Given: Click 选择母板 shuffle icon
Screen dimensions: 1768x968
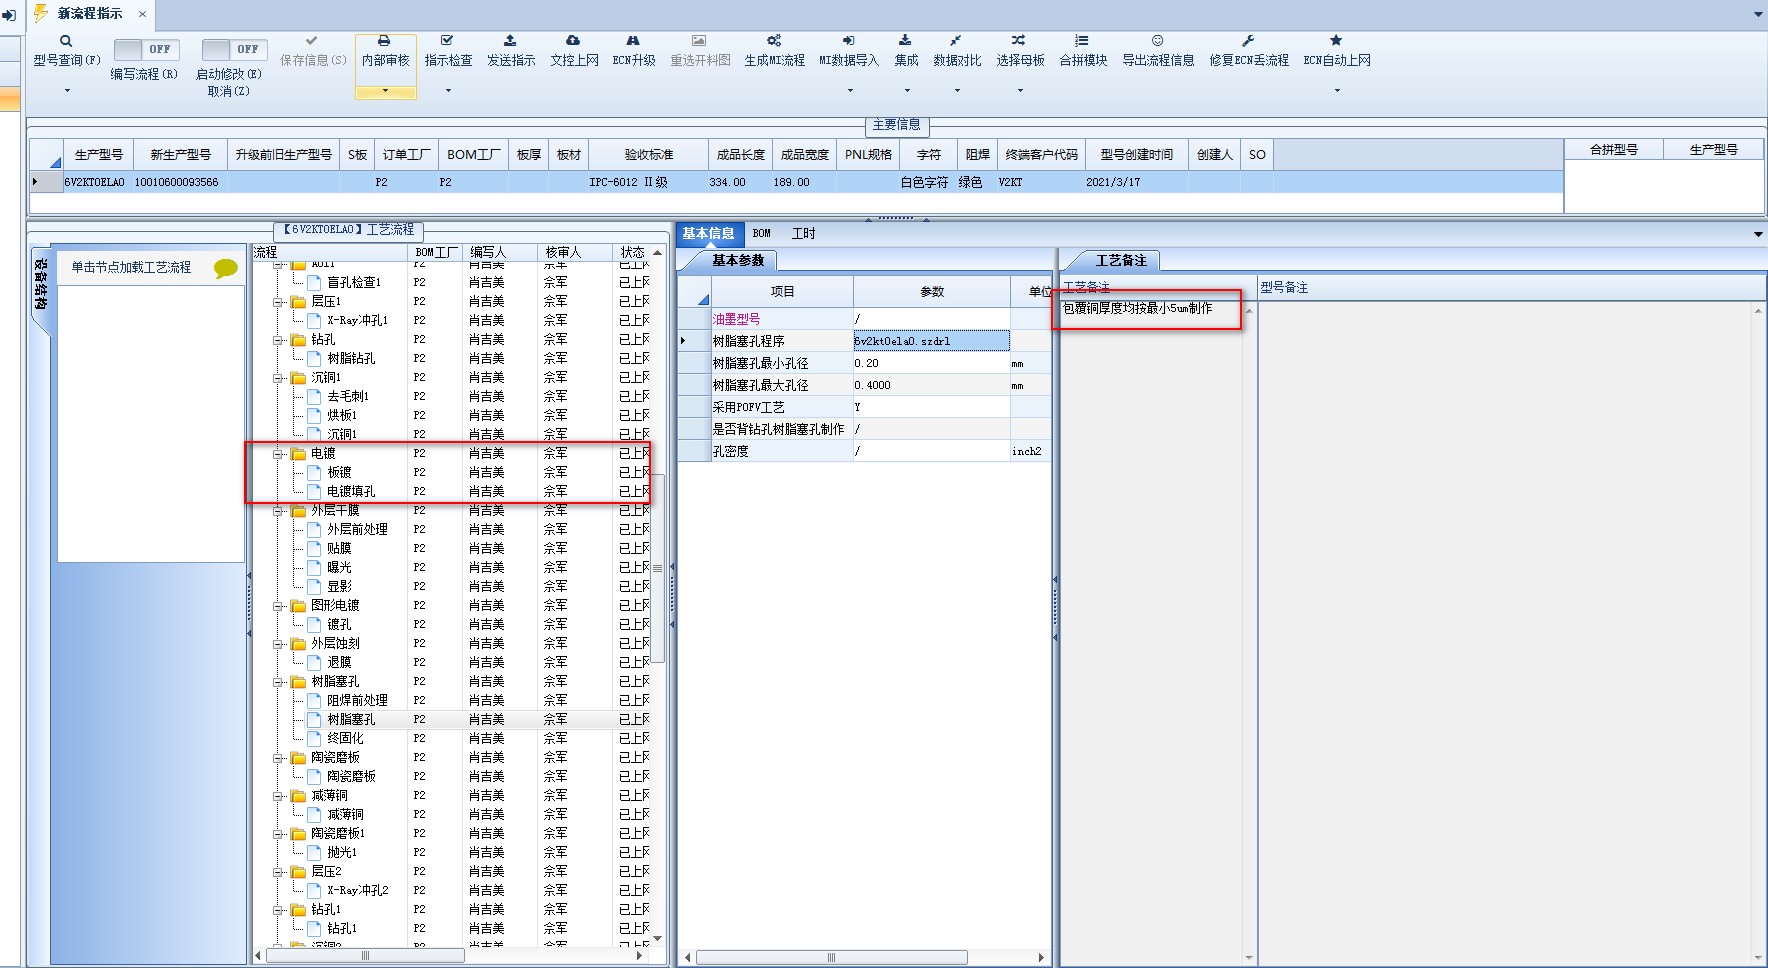Looking at the screenshot, I should pyautogui.click(x=1018, y=41).
